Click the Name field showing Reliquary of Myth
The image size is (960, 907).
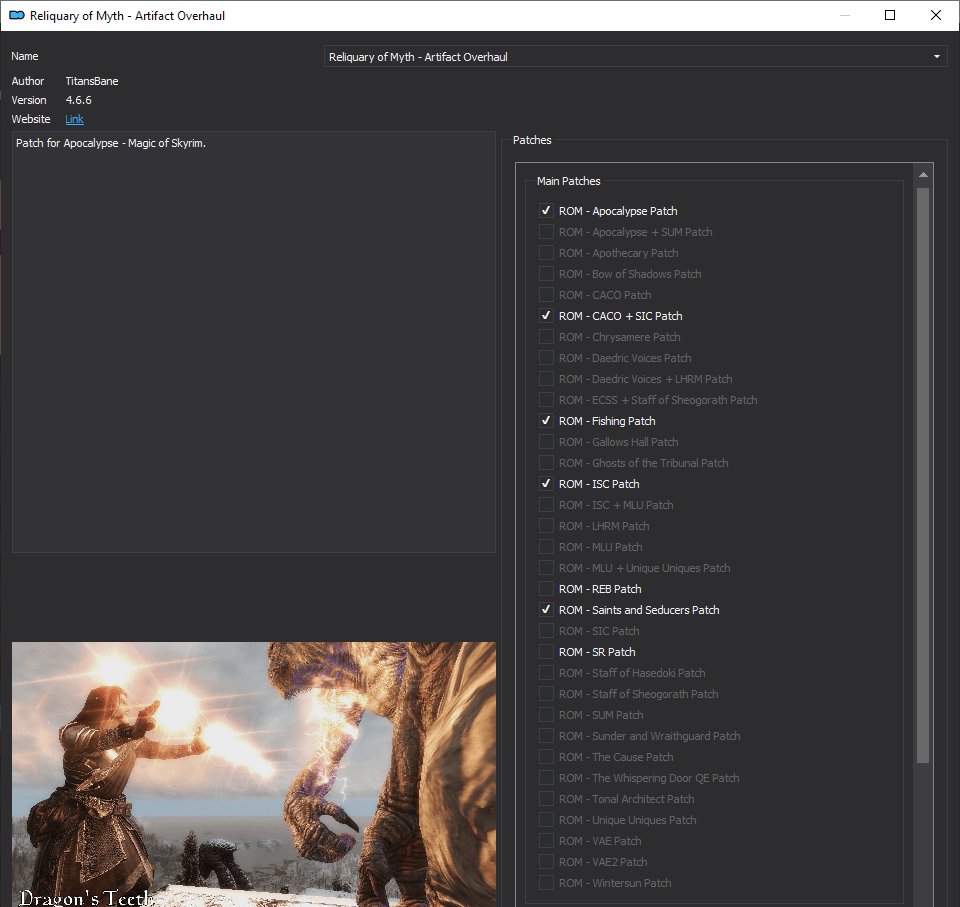click(636, 56)
